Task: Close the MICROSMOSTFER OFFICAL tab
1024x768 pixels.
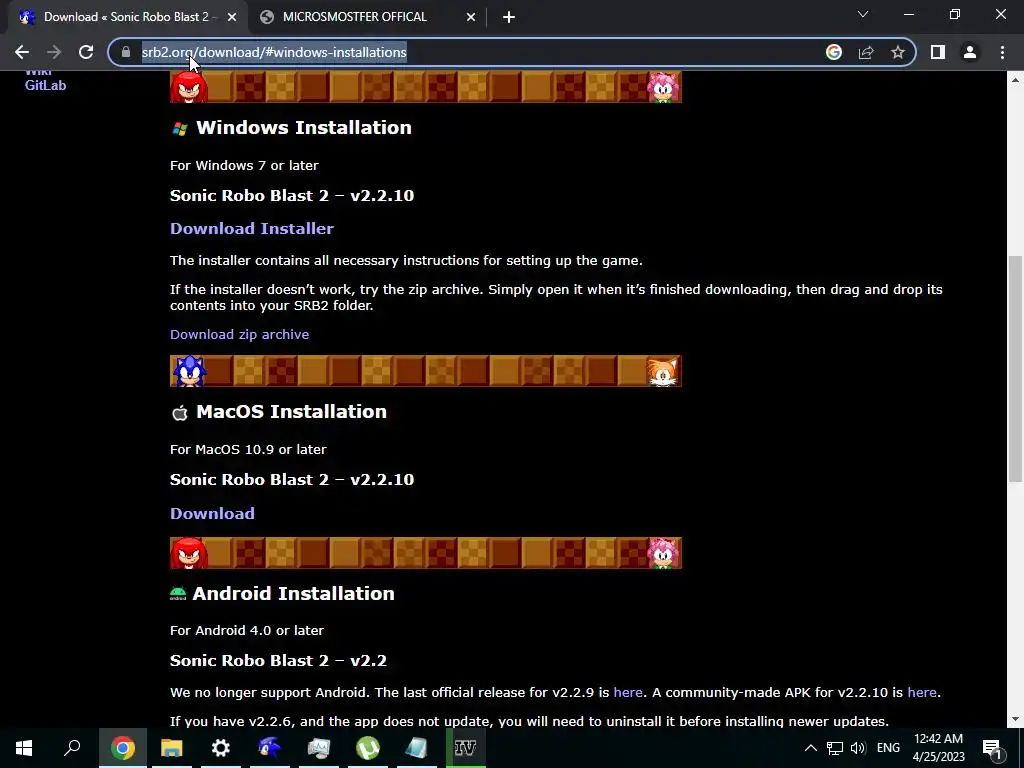Action: [471, 17]
